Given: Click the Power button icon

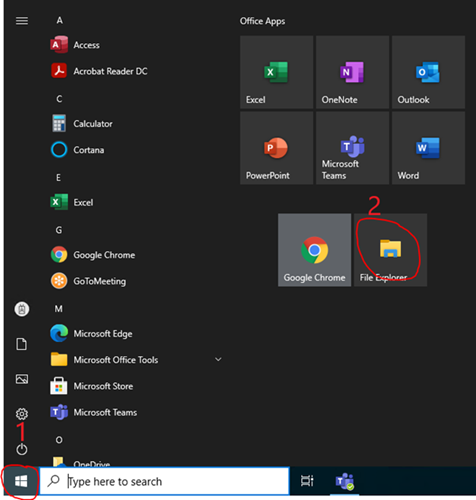Looking at the screenshot, I should [22, 449].
